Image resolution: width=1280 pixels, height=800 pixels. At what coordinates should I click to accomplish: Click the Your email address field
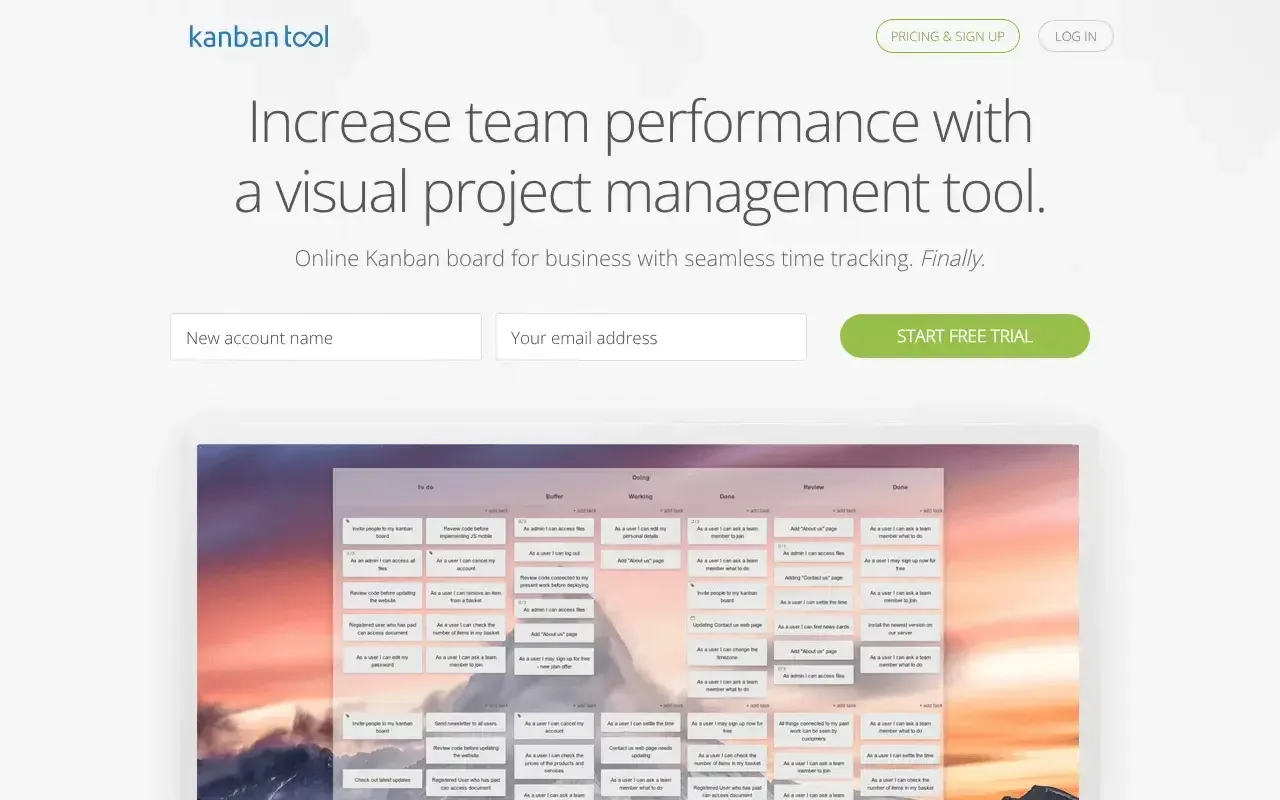click(x=651, y=337)
